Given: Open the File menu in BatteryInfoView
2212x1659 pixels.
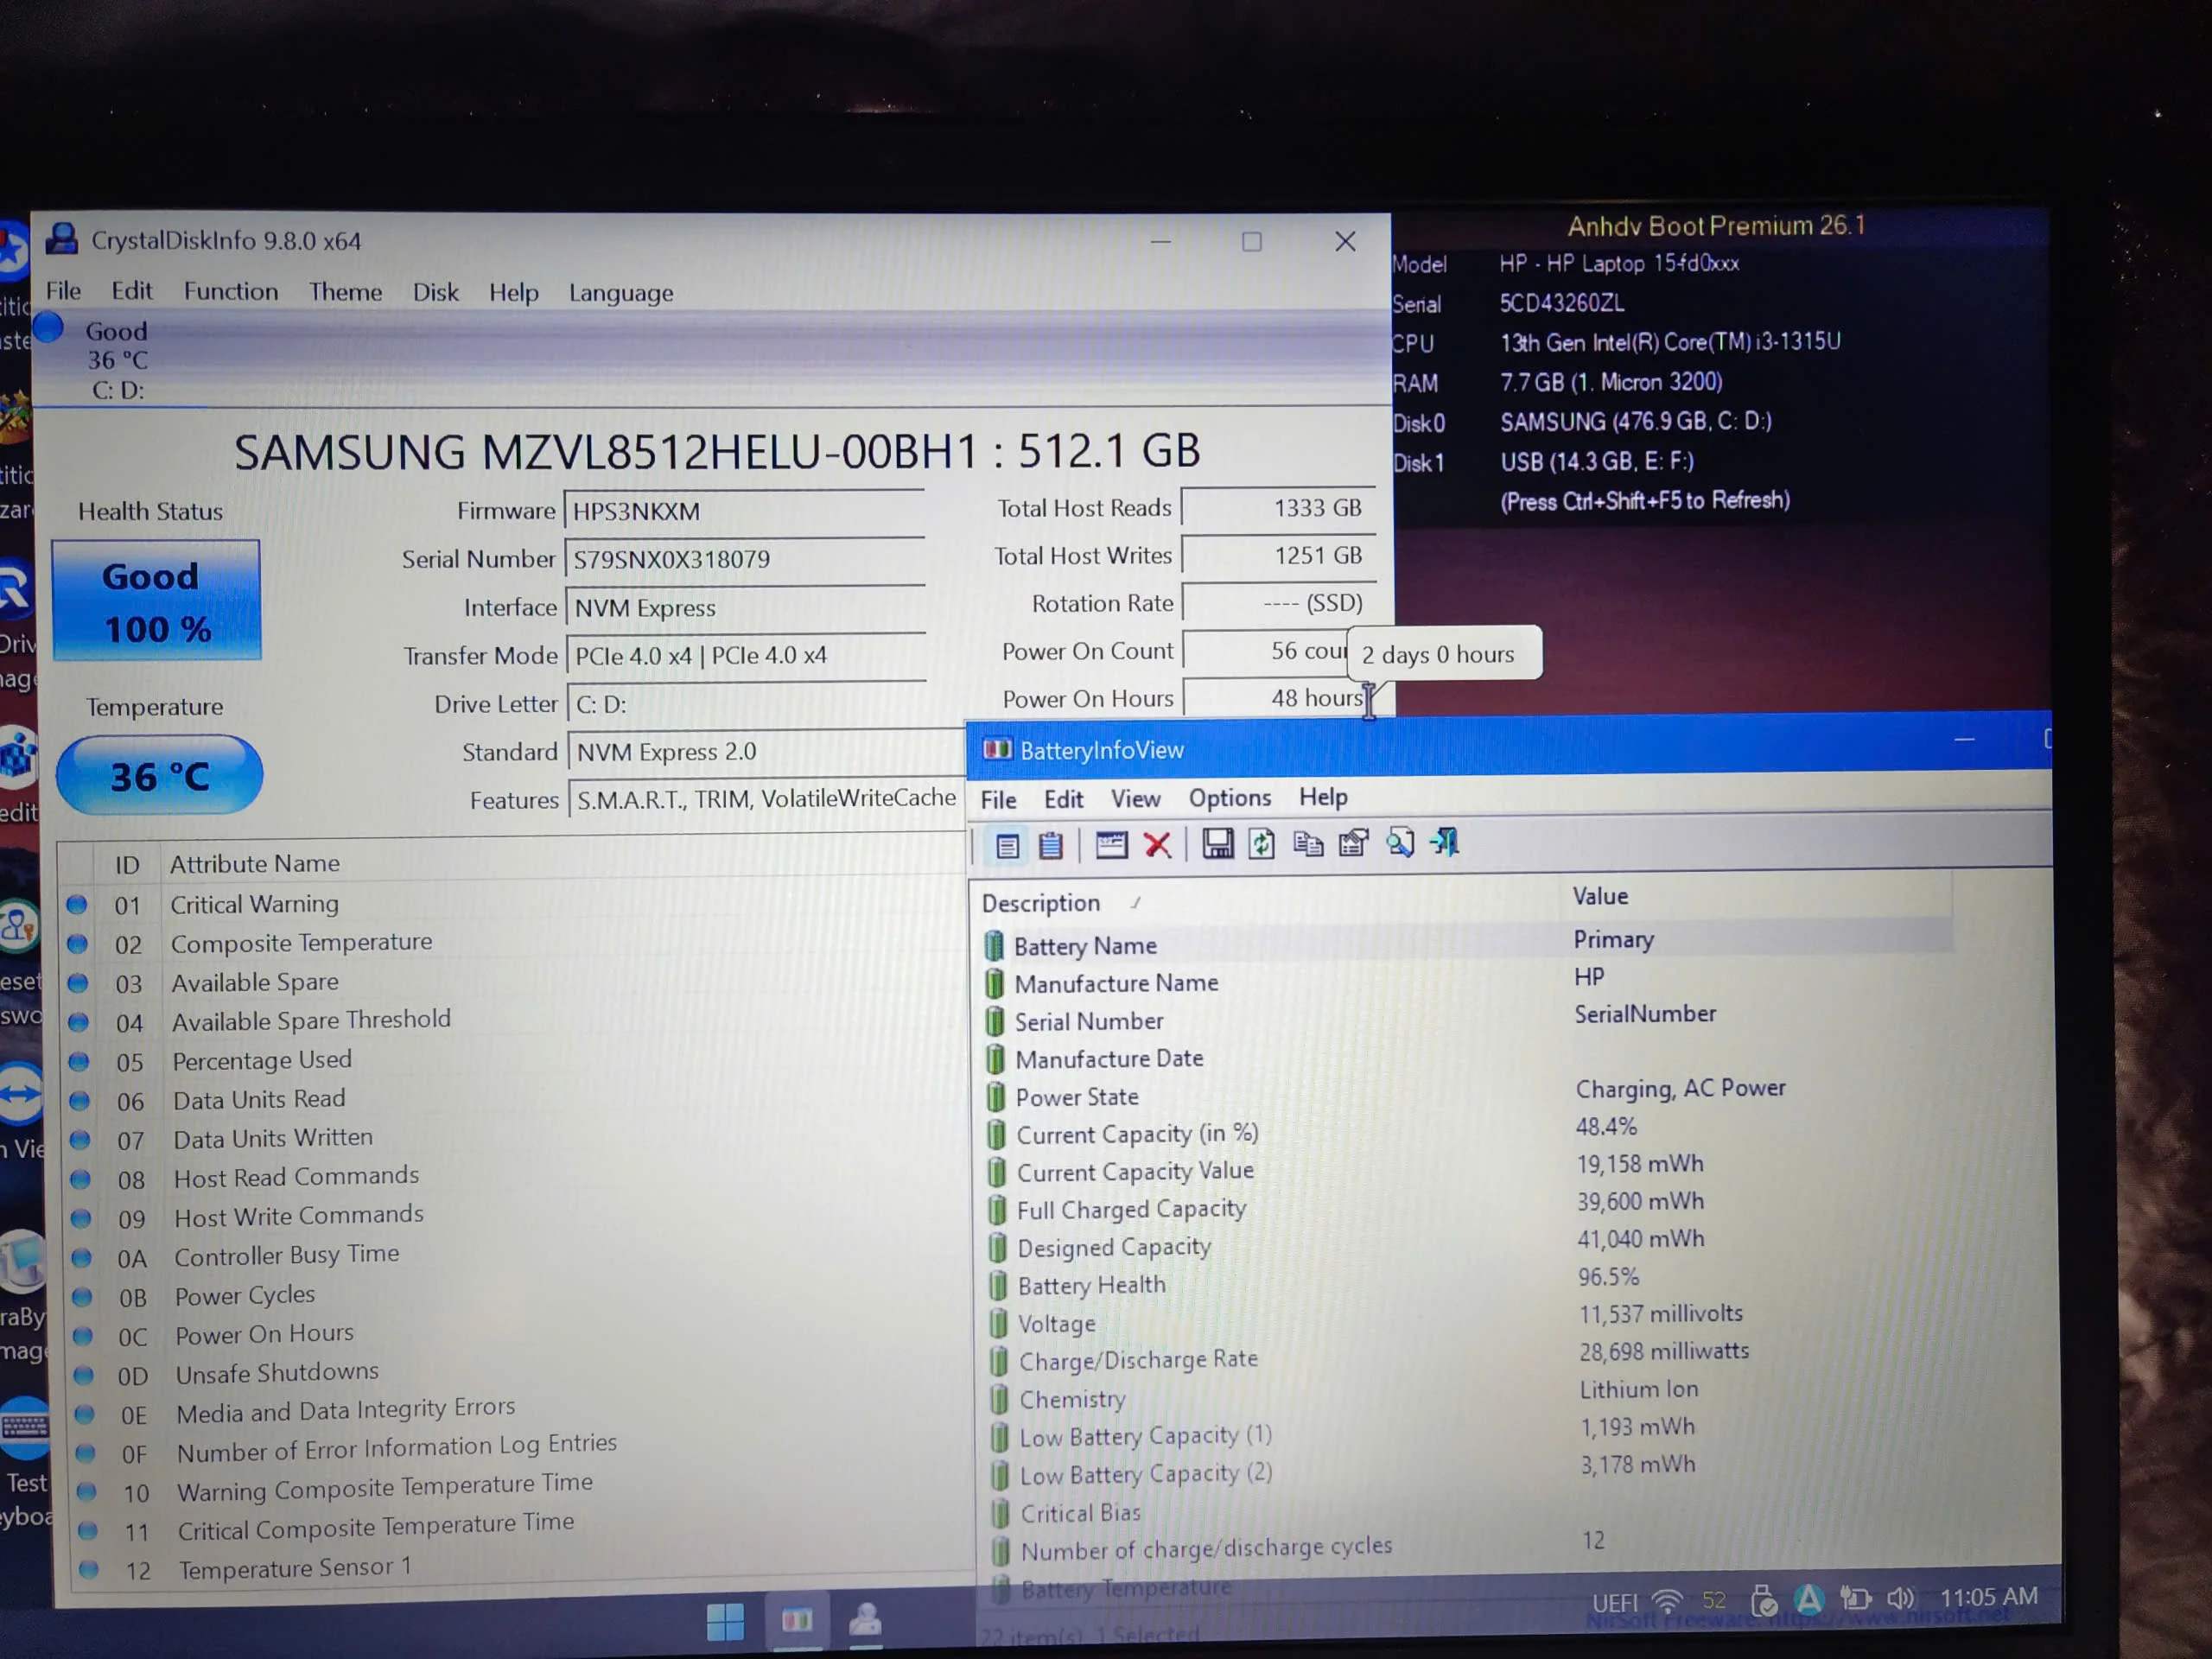Looking at the screenshot, I should click(x=998, y=799).
